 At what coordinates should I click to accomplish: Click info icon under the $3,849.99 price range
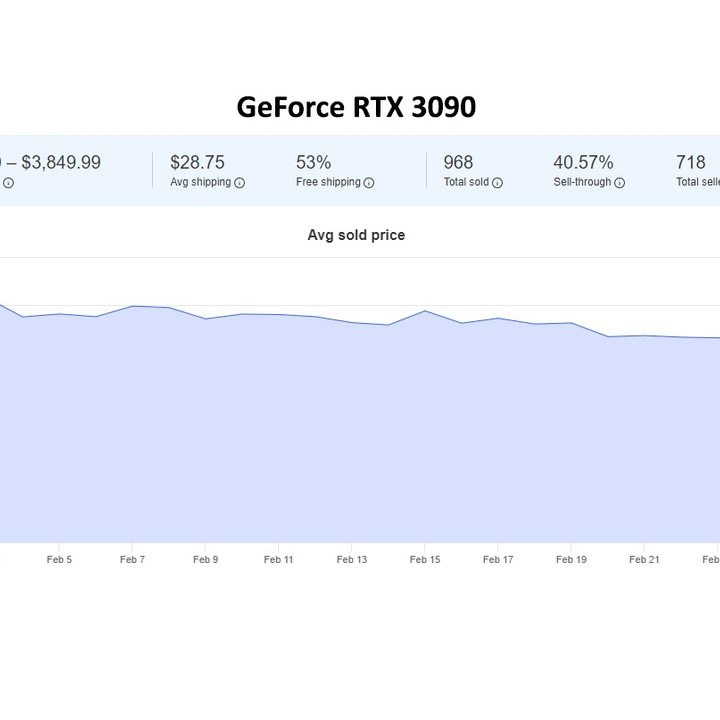click(8, 183)
